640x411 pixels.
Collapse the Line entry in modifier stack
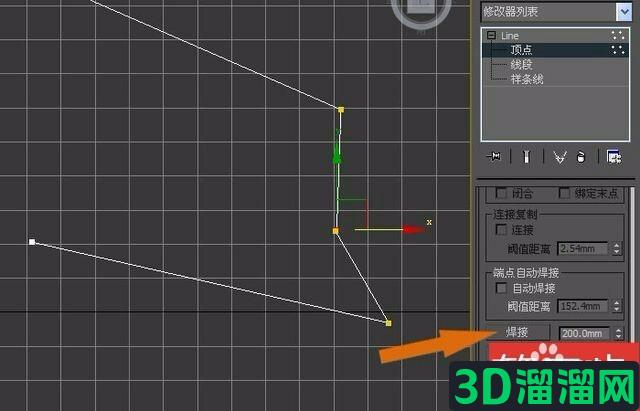click(491, 36)
